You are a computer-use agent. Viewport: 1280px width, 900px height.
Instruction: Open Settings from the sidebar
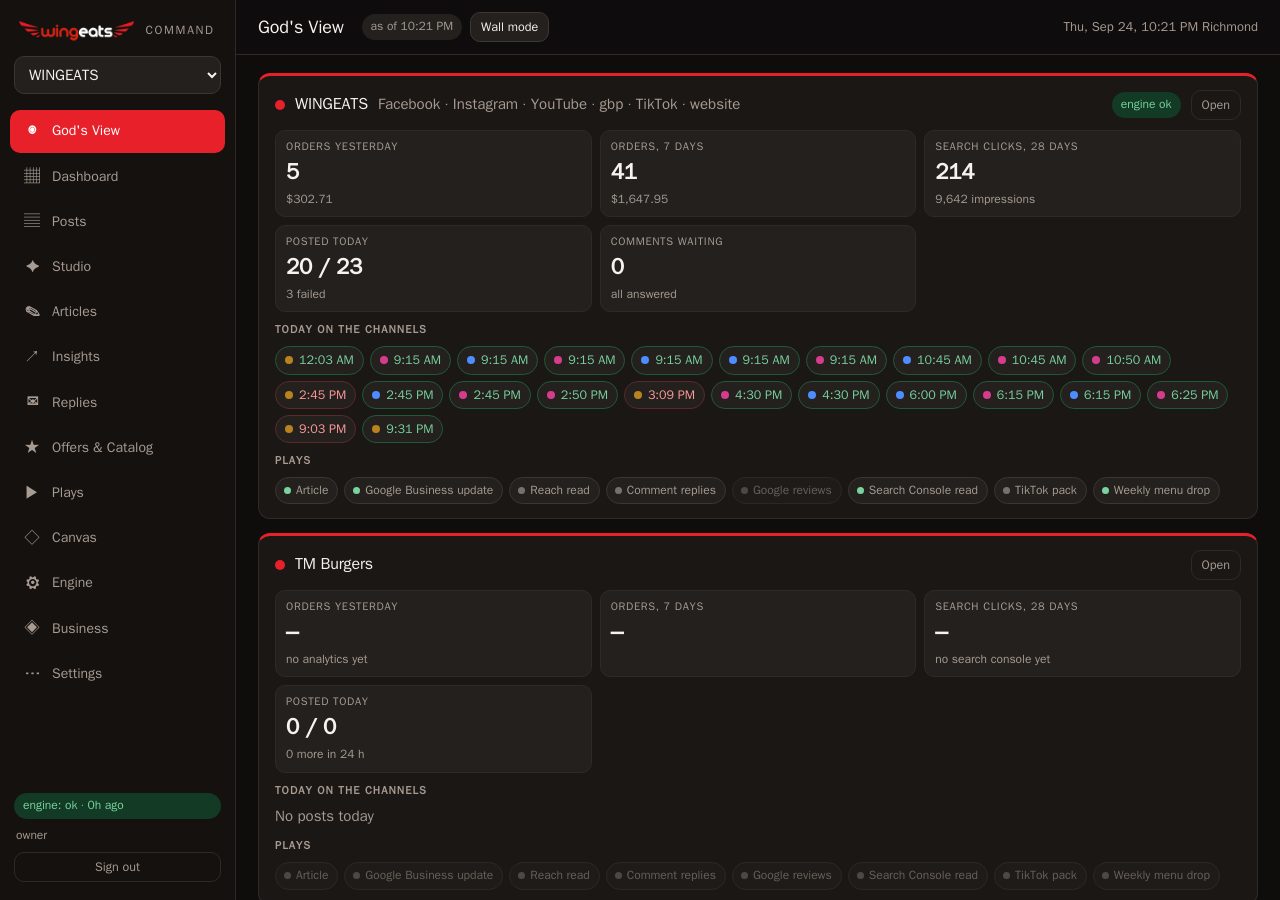pos(117,673)
